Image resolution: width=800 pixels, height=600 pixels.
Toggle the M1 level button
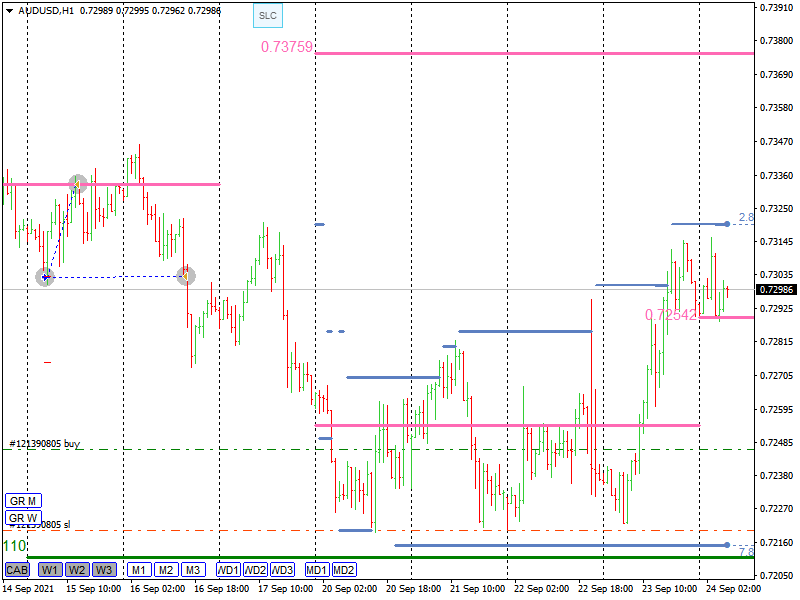[139, 570]
